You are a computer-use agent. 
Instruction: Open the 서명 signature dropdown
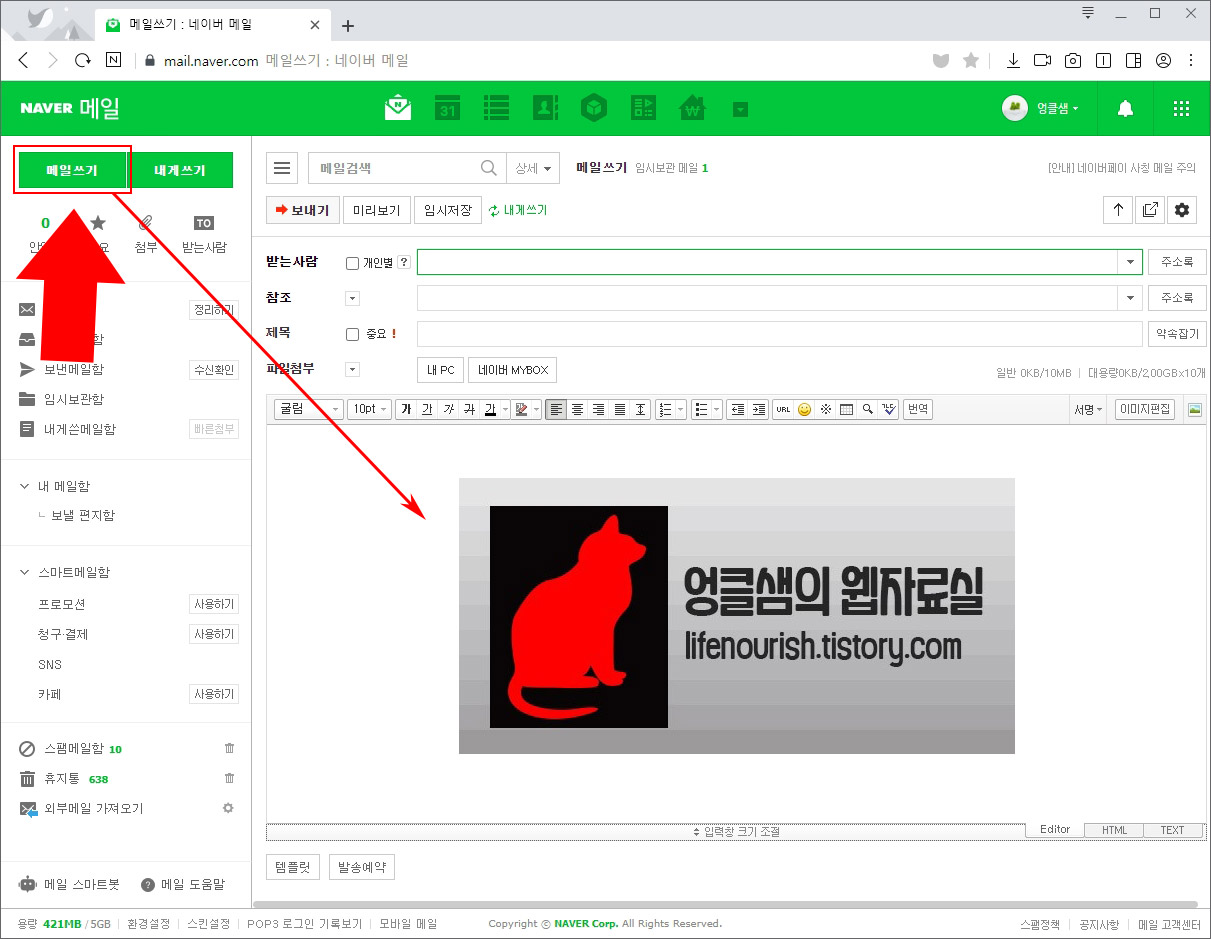1088,408
